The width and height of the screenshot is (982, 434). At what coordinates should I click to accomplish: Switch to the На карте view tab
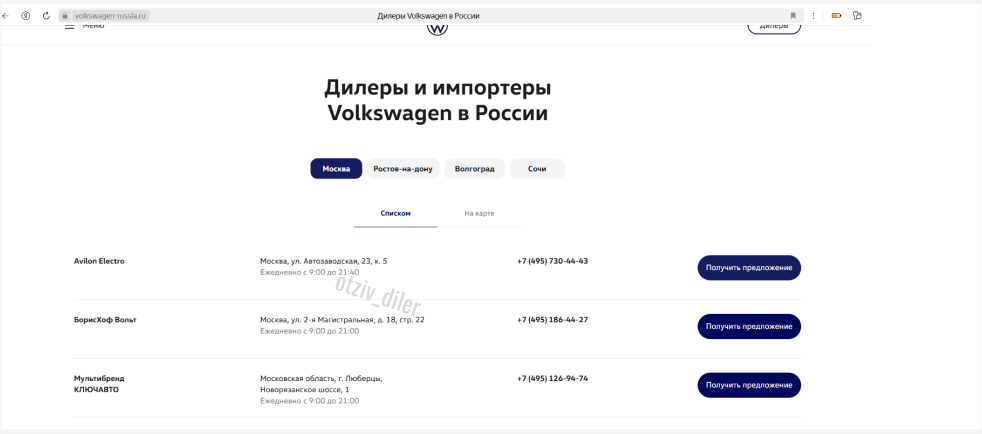click(x=479, y=214)
